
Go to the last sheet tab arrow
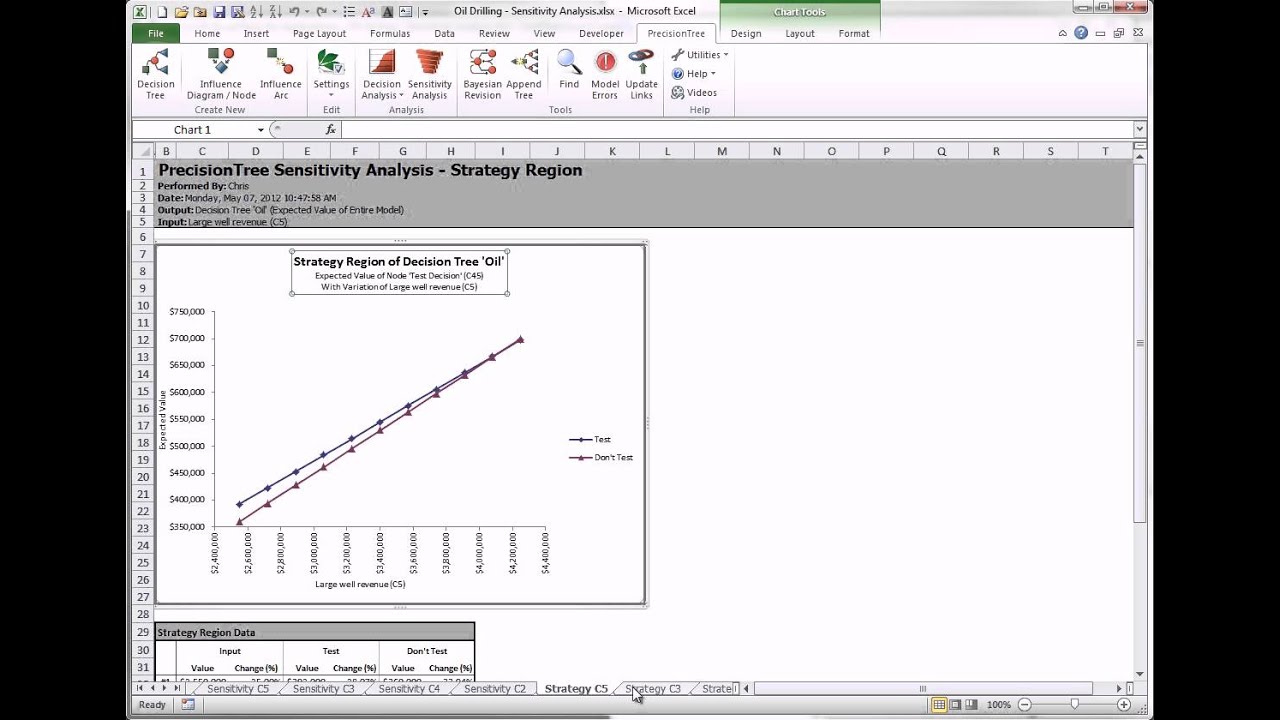(x=177, y=689)
